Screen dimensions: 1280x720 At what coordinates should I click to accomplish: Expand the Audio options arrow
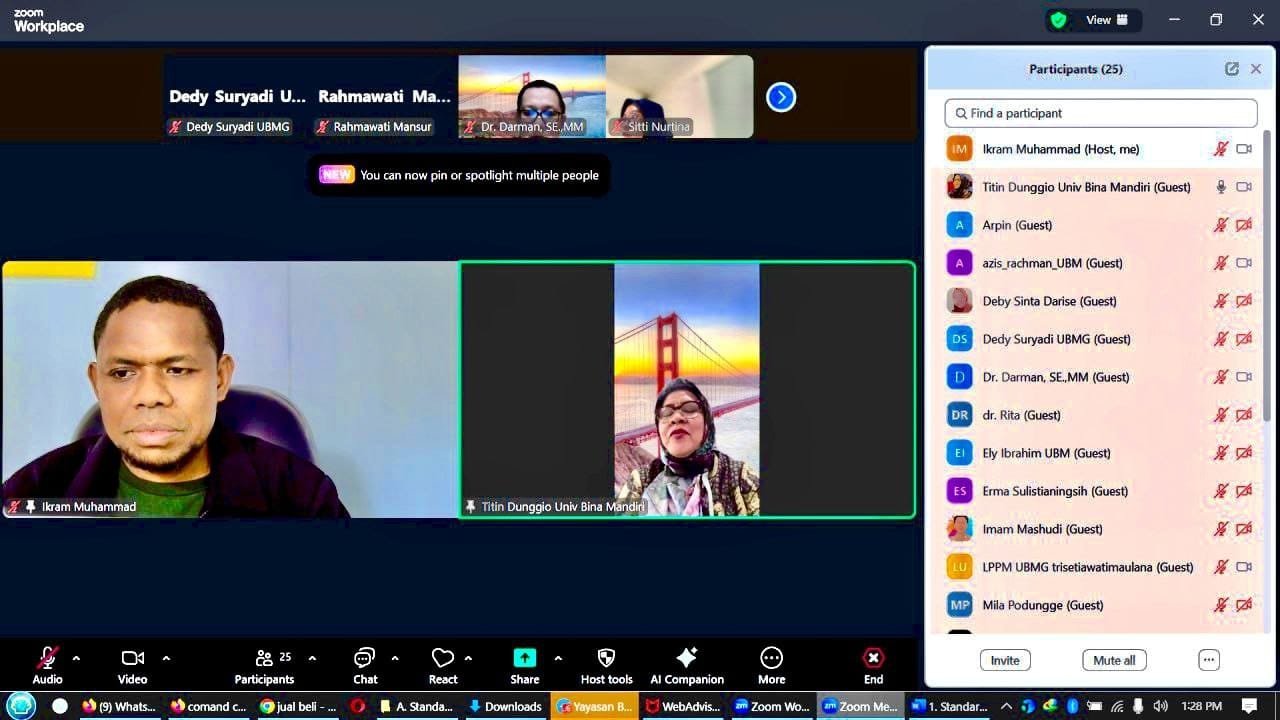76,658
